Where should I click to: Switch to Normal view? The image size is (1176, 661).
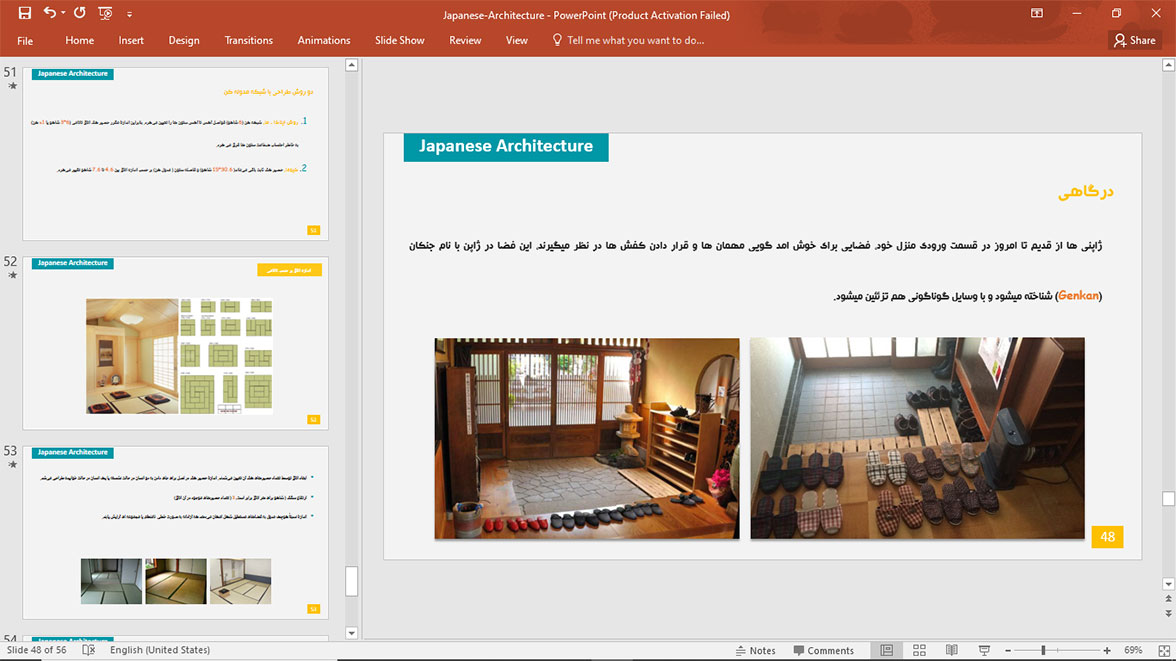[886, 650]
